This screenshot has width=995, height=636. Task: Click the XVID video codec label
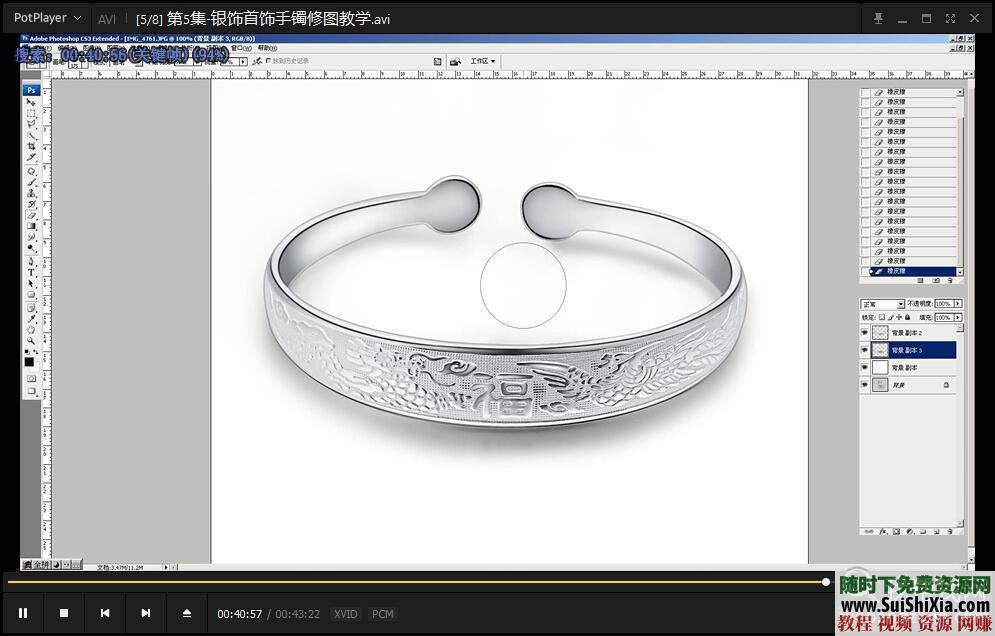pos(346,614)
